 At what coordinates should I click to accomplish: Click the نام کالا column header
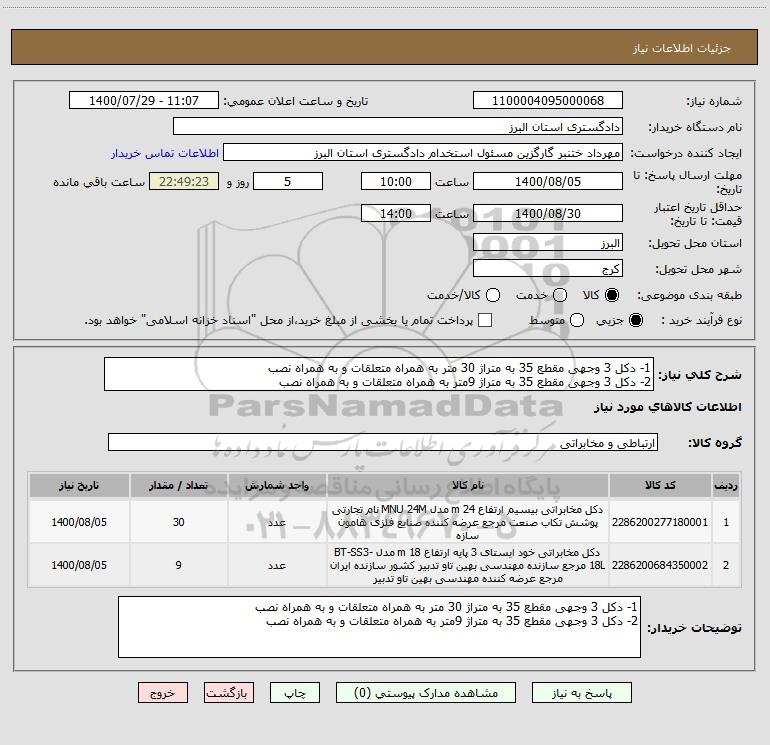tap(468, 485)
